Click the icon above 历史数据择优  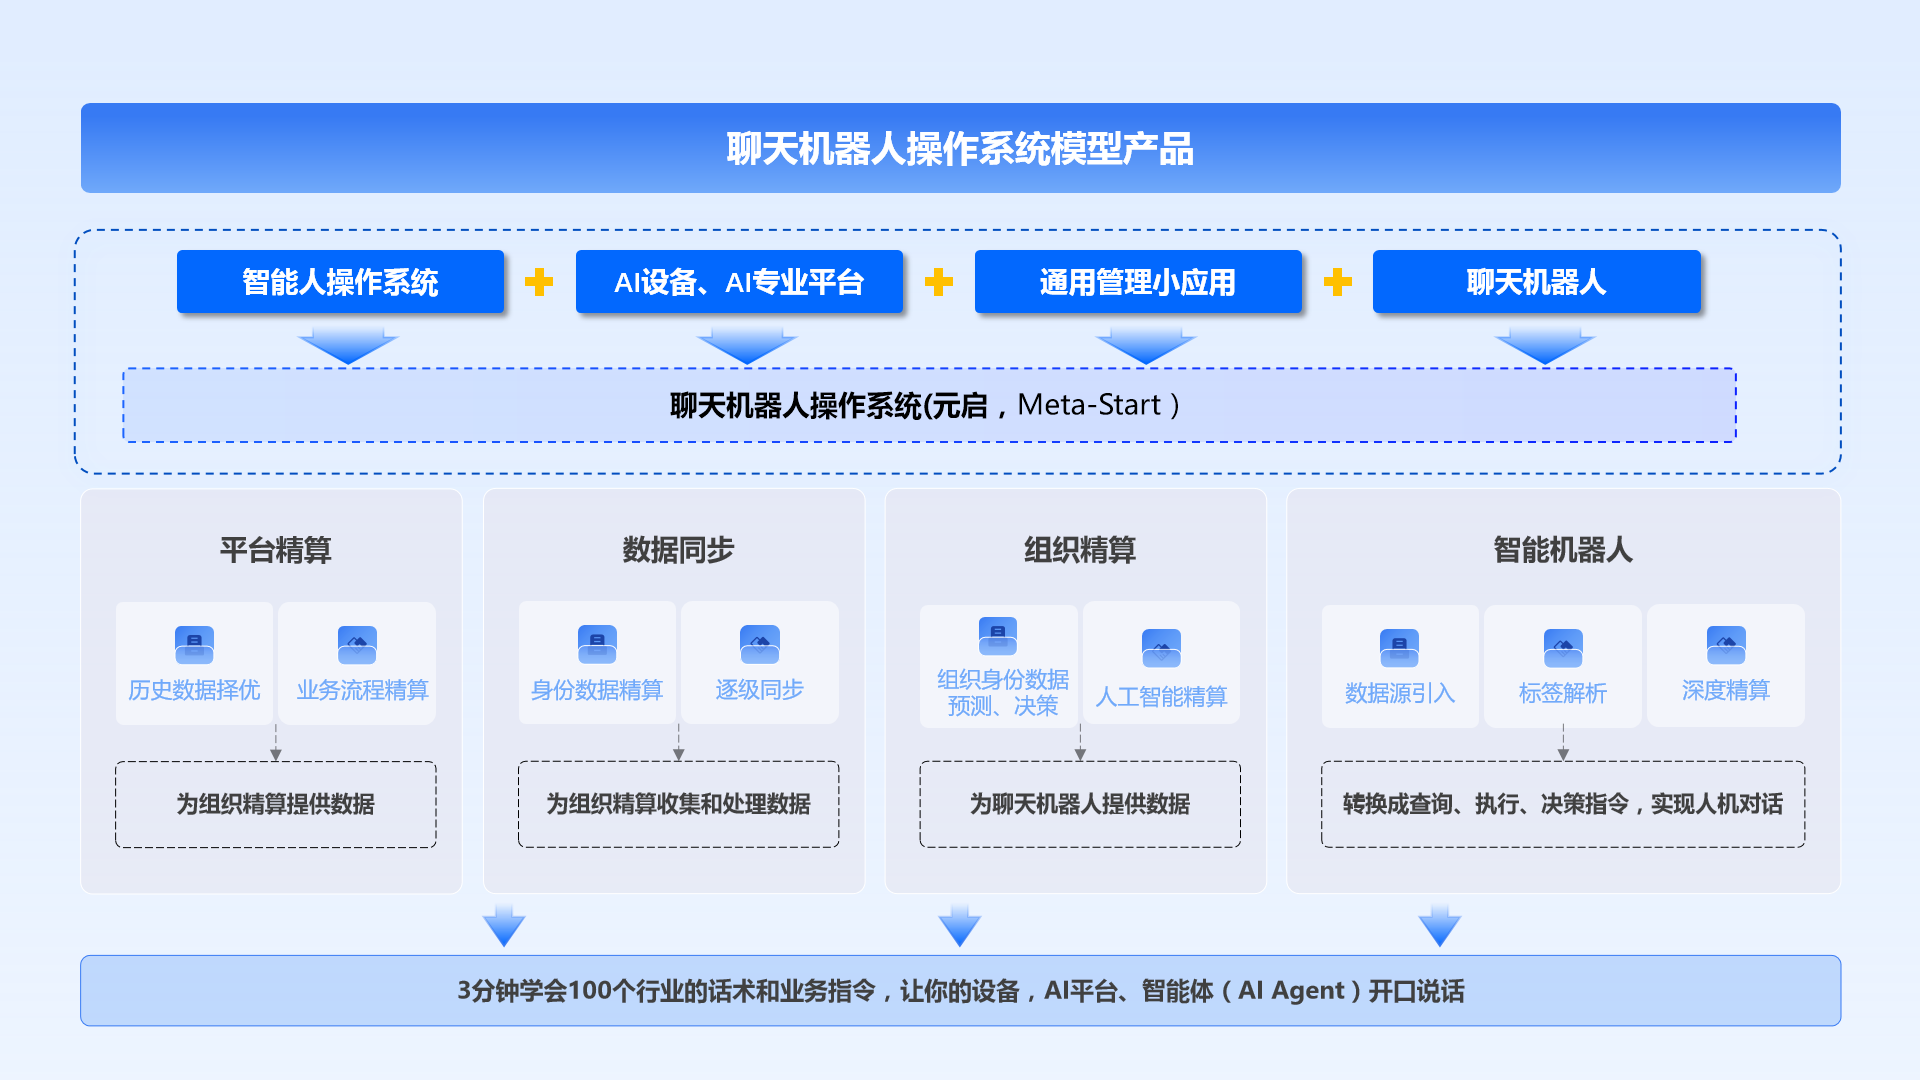pyautogui.click(x=194, y=645)
